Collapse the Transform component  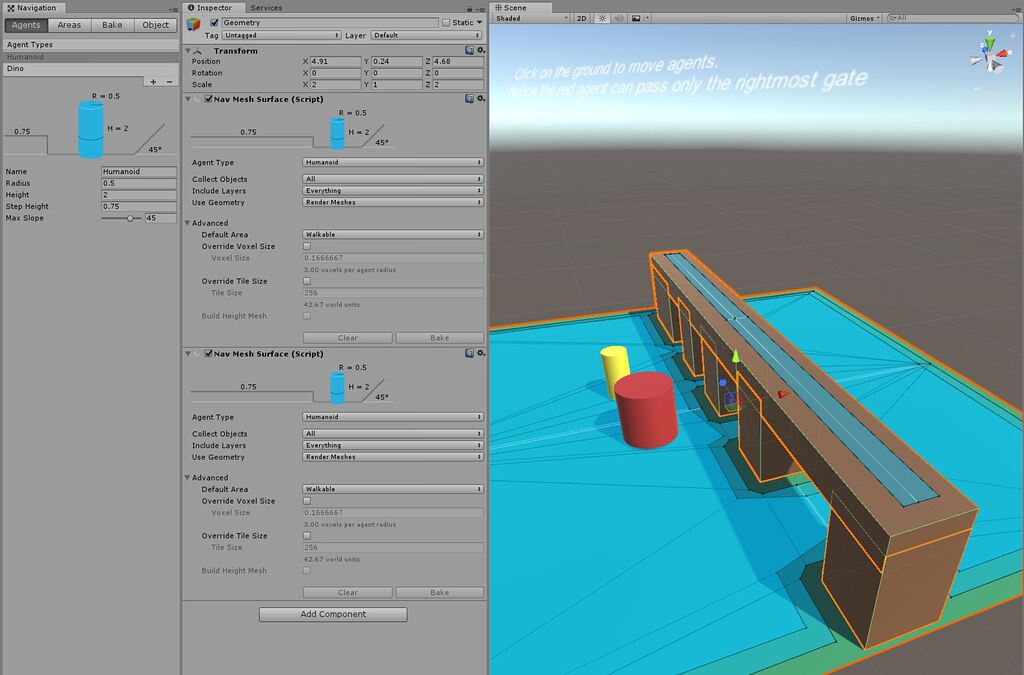coord(187,50)
